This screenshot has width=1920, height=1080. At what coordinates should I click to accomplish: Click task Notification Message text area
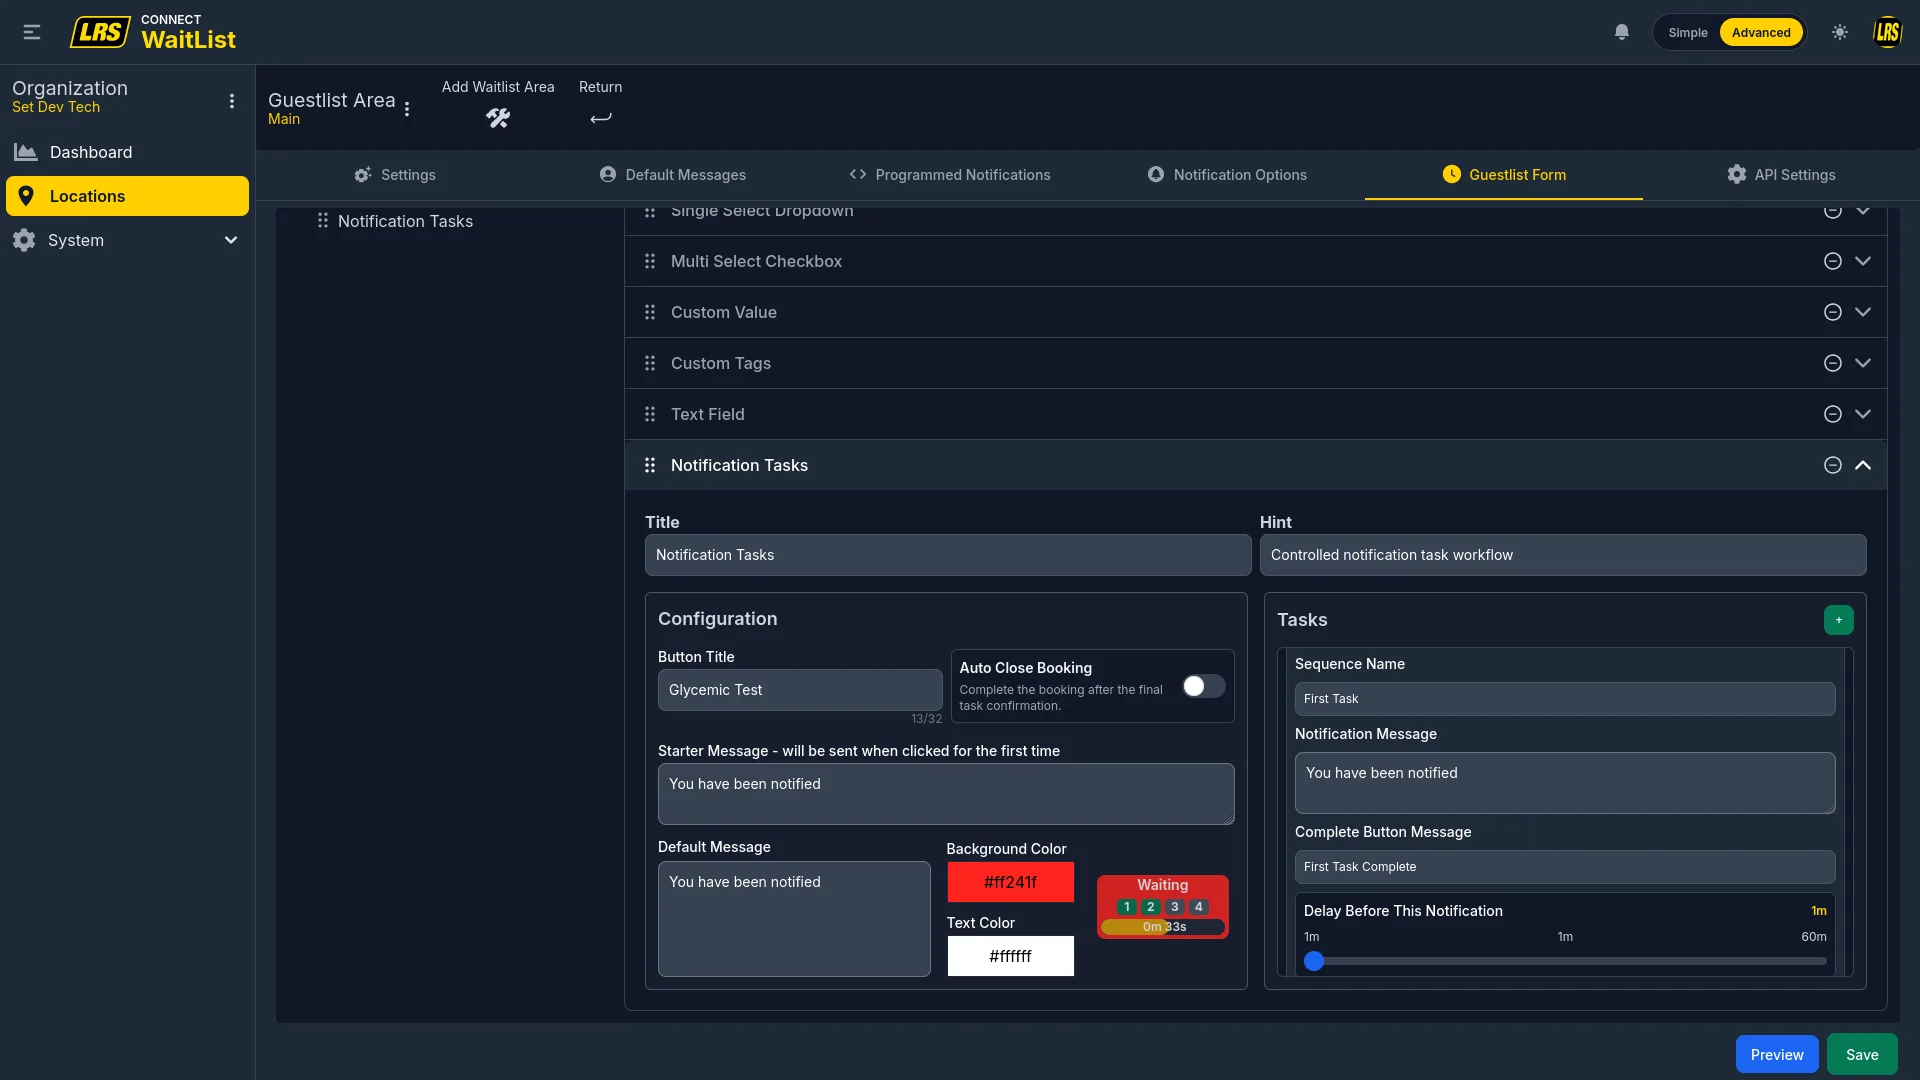[x=1565, y=783]
